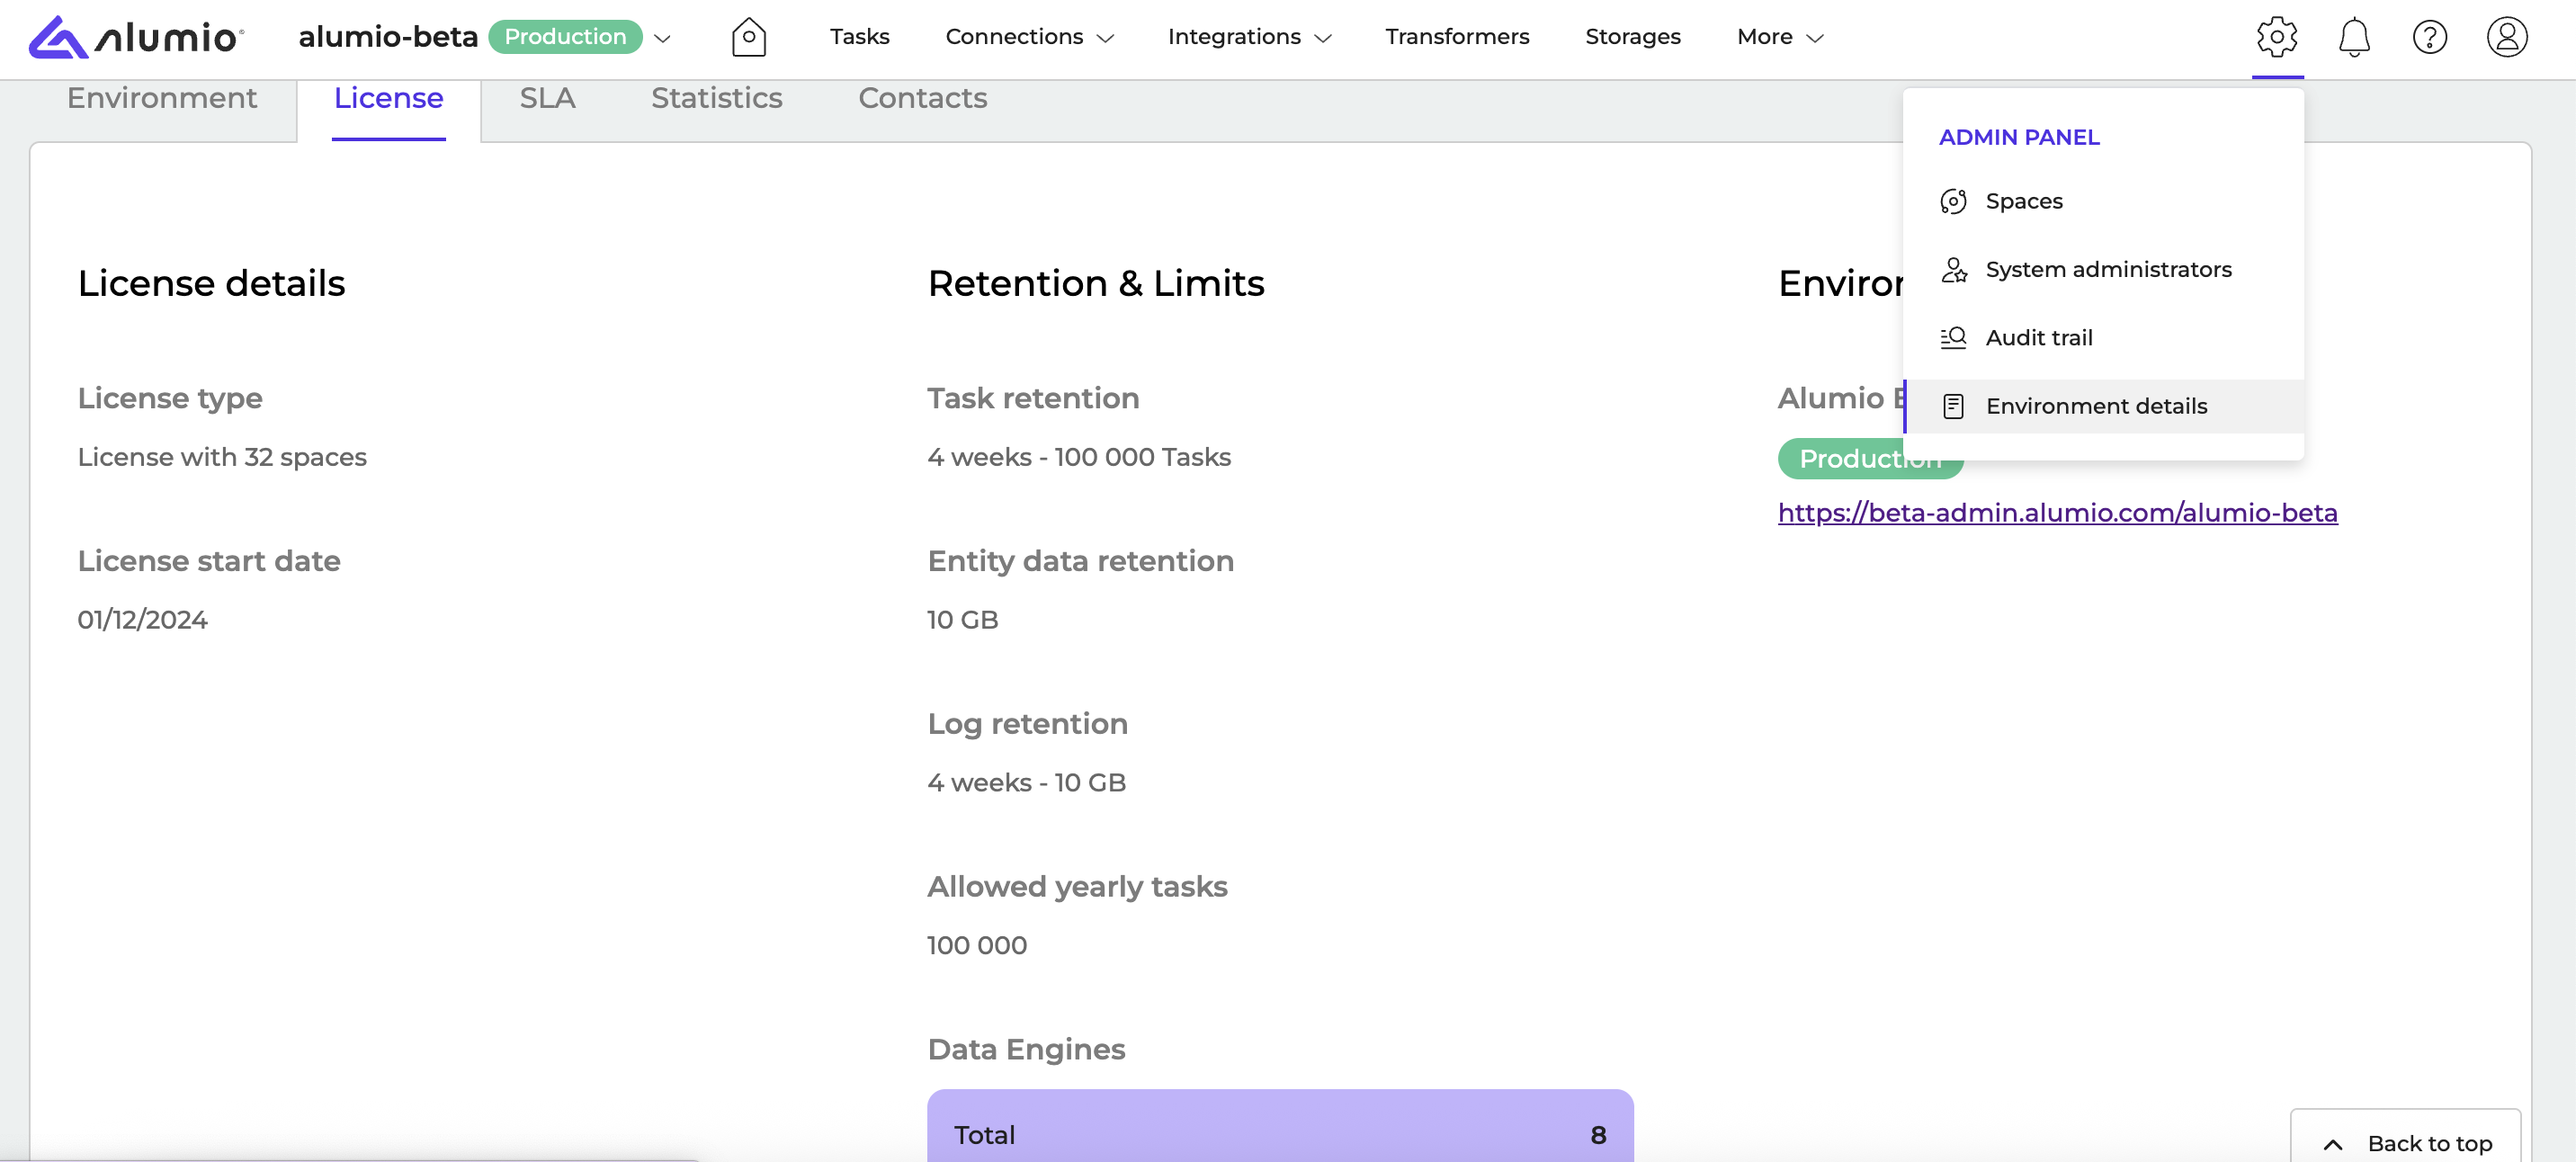Select Environment details menu item
The image size is (2576, 1162).
click(x=2095, y=406)
